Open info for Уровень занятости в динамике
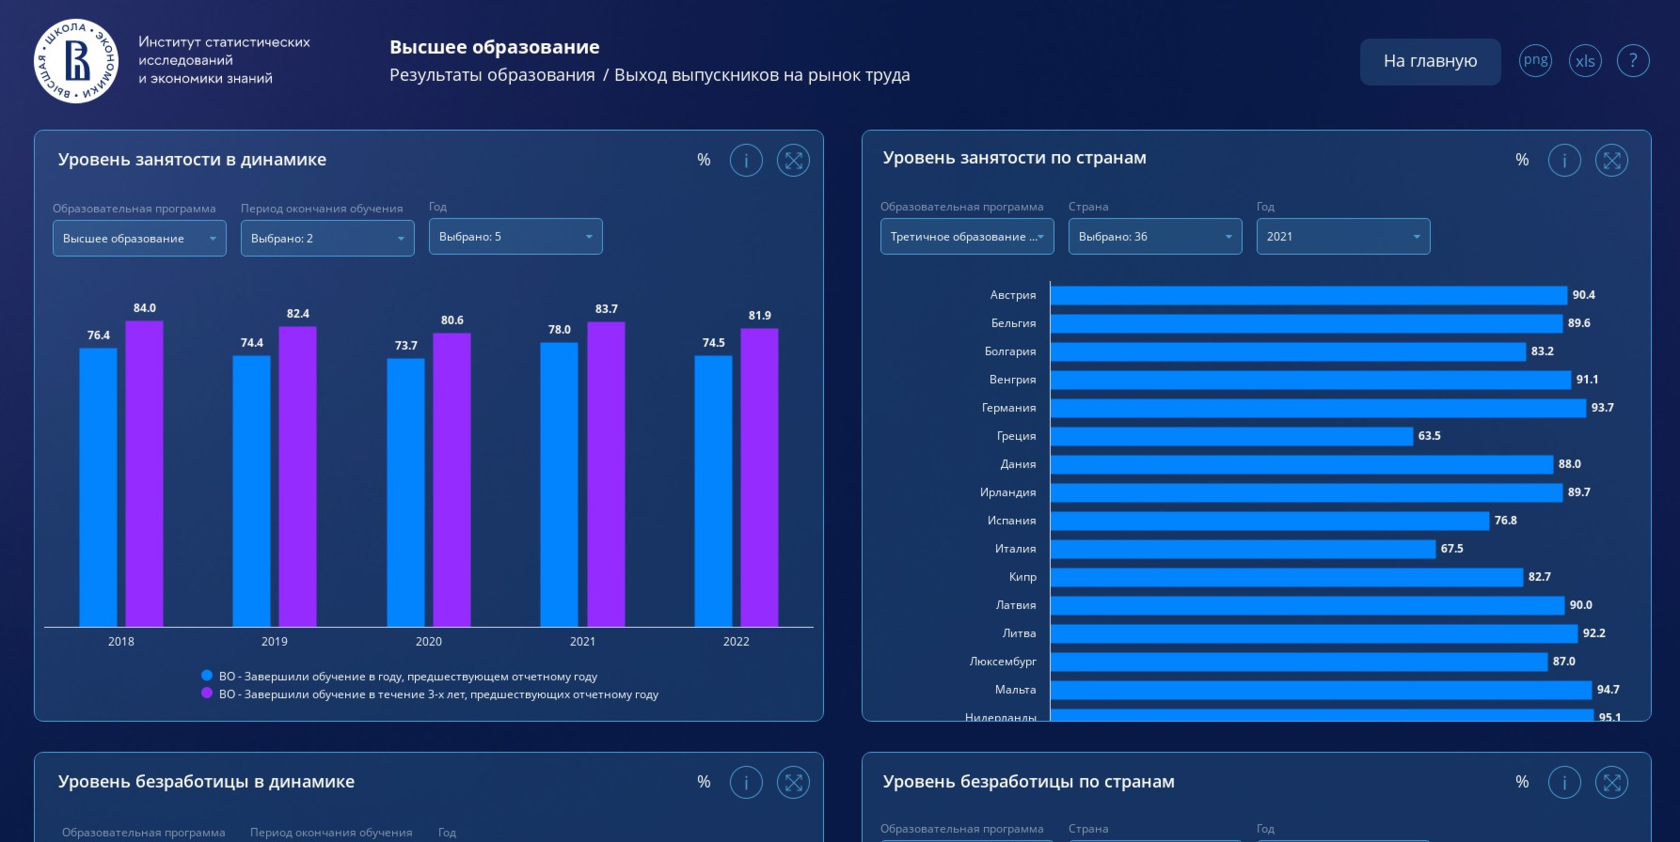Screen dimensions: 1680x842 [746, 160]
